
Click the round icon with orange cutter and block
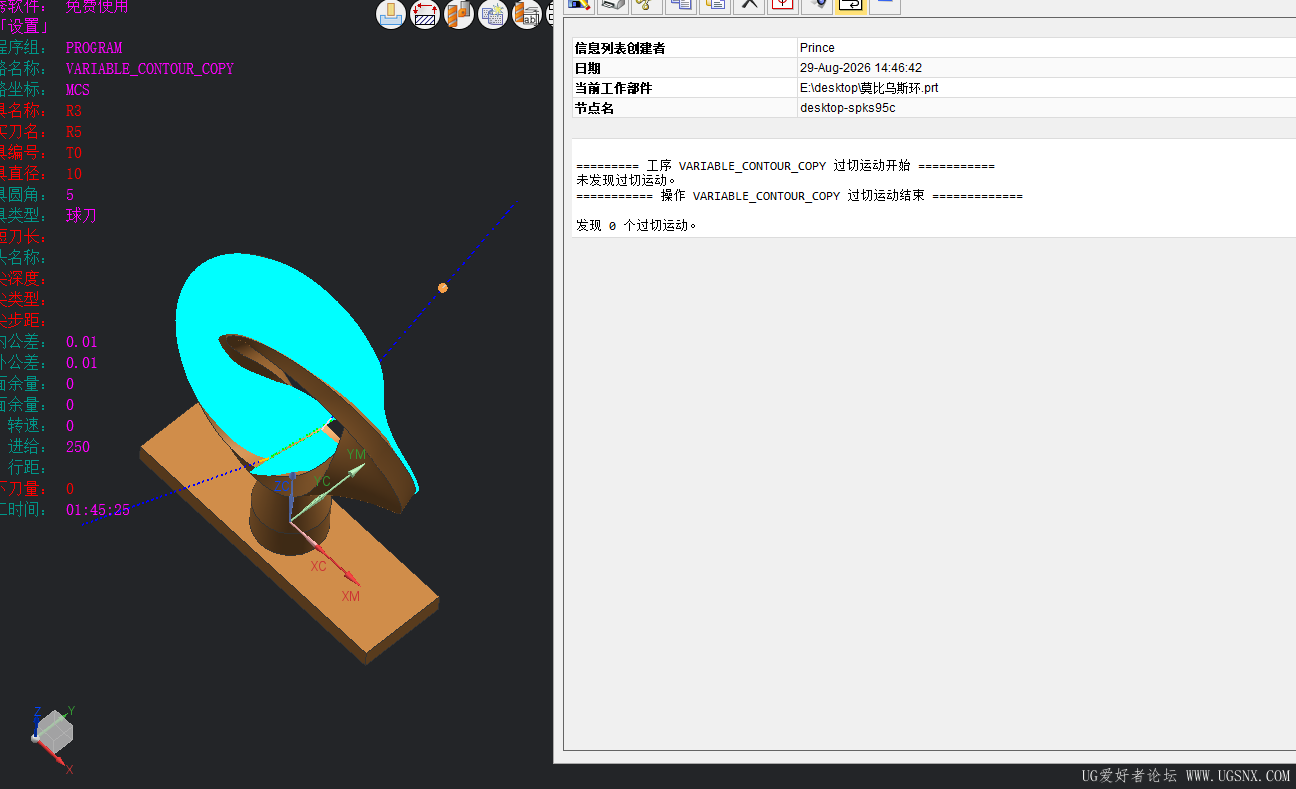[459, 14]
